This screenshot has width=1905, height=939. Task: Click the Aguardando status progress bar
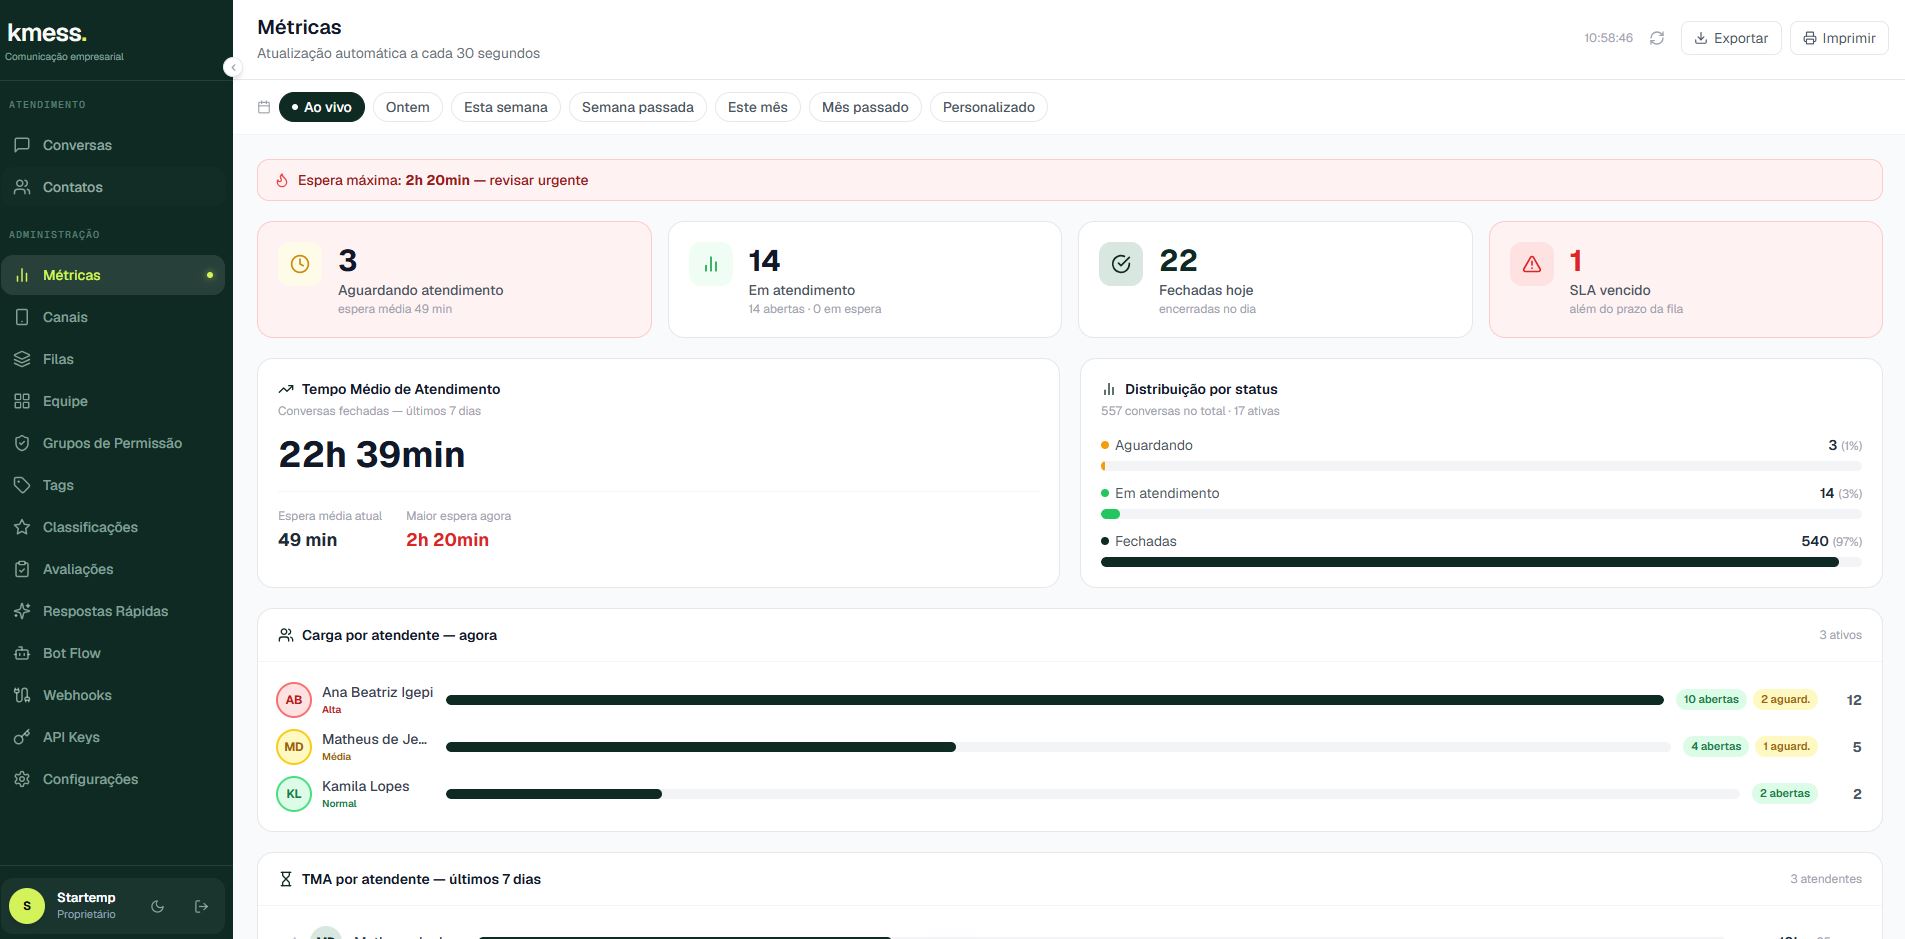tap(1481, 466)
